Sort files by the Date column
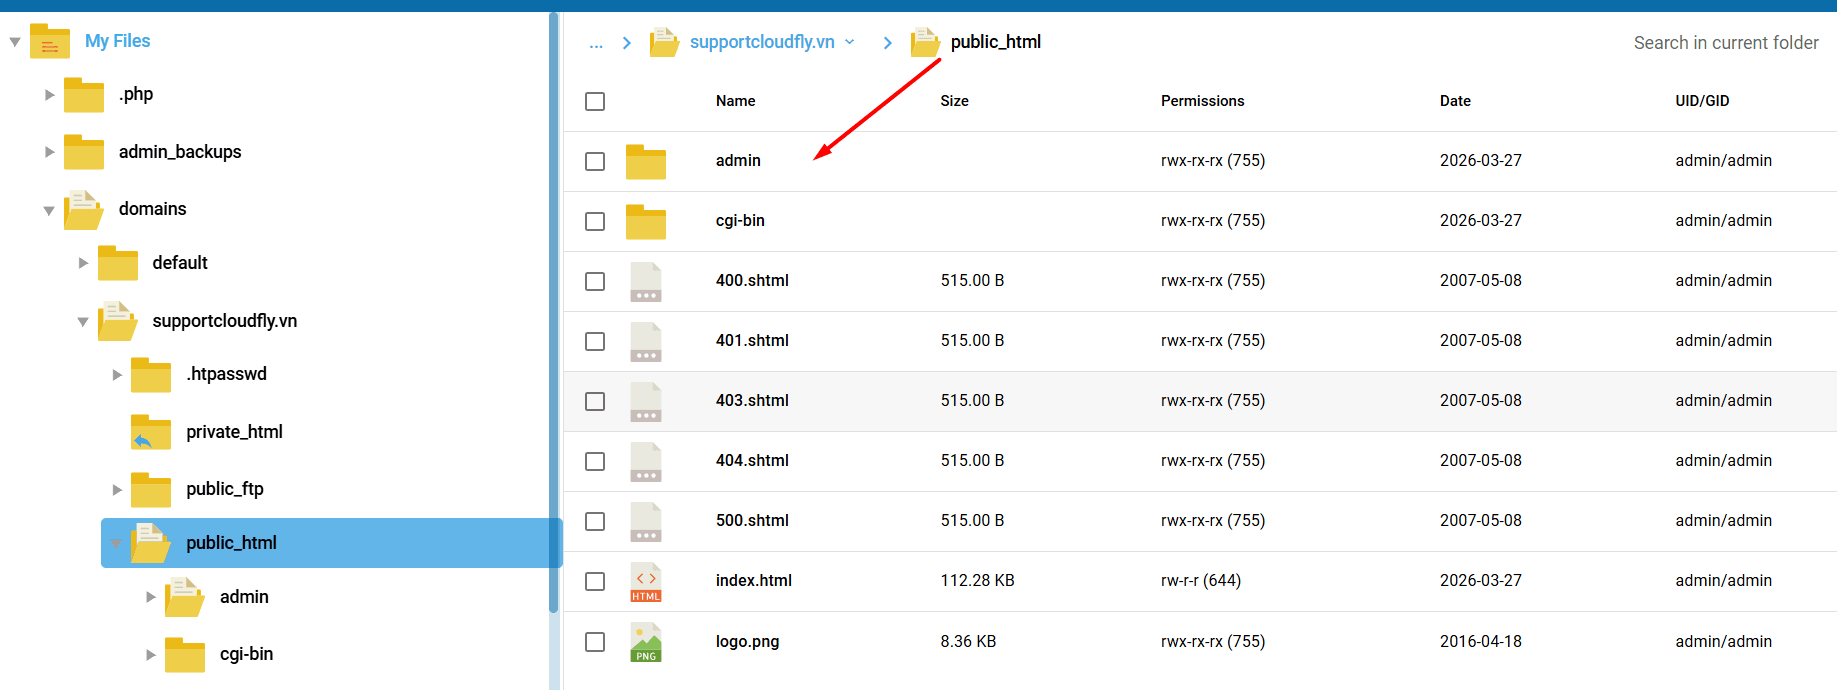The width and height of the screenshot is (1837, 690). coord(1454,101)
